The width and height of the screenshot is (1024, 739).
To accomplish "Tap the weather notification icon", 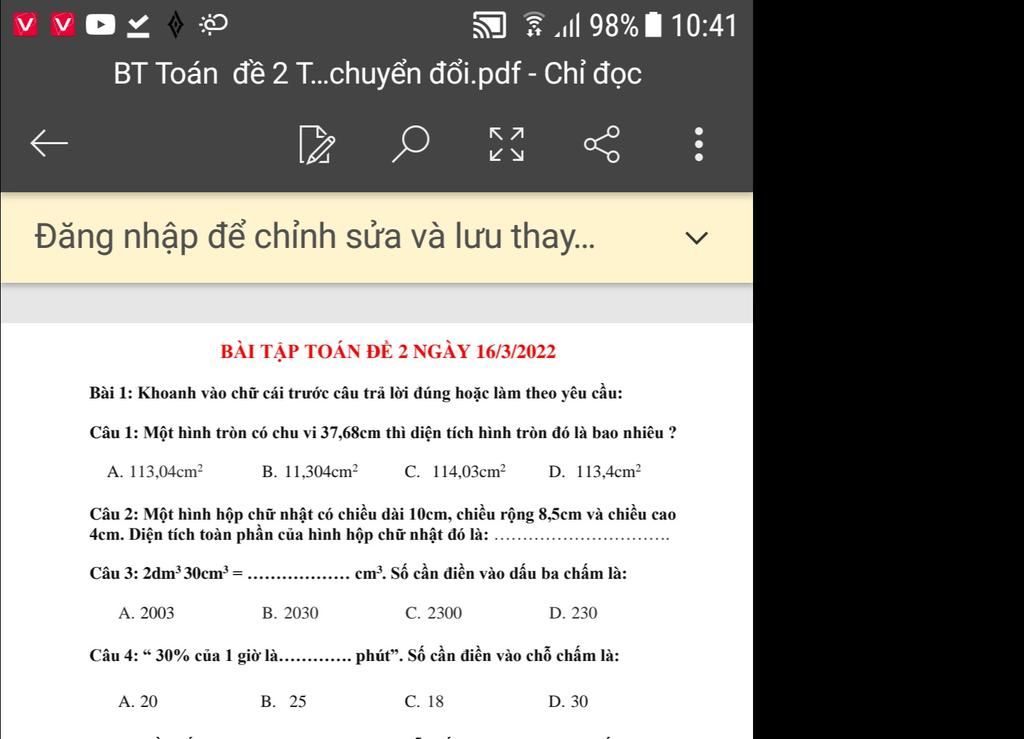I will pos(214,25).
